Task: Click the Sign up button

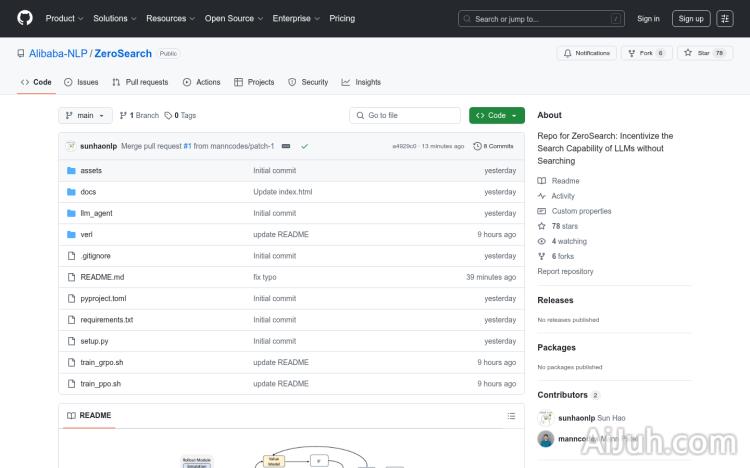Action: point(690,18)
